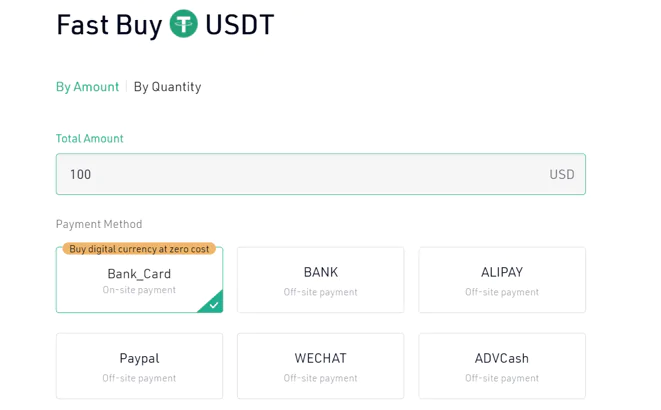Screen dimensions: 661x410
Task: Click the Off-site payment text under ADVCash
Action: tap(502, 378)
